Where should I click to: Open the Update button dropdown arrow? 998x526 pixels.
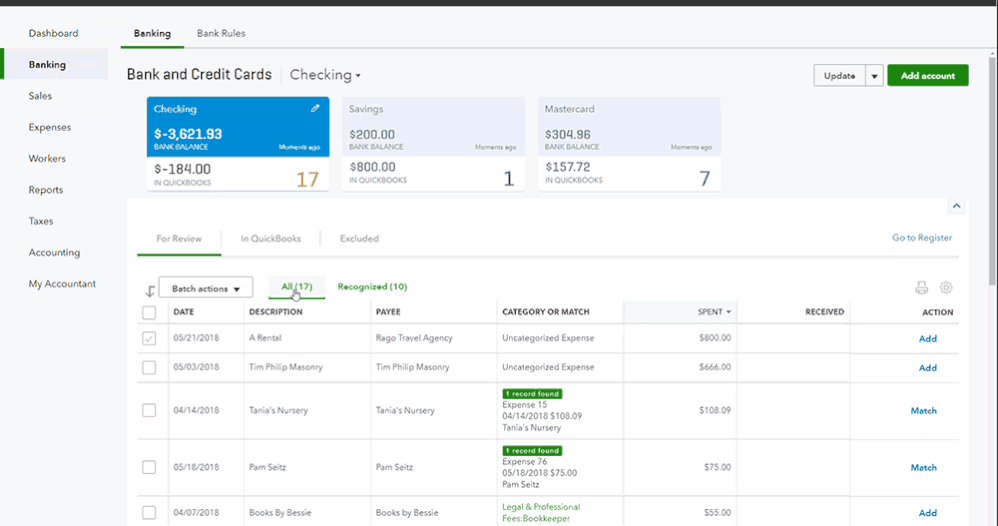tap(874, 76)
